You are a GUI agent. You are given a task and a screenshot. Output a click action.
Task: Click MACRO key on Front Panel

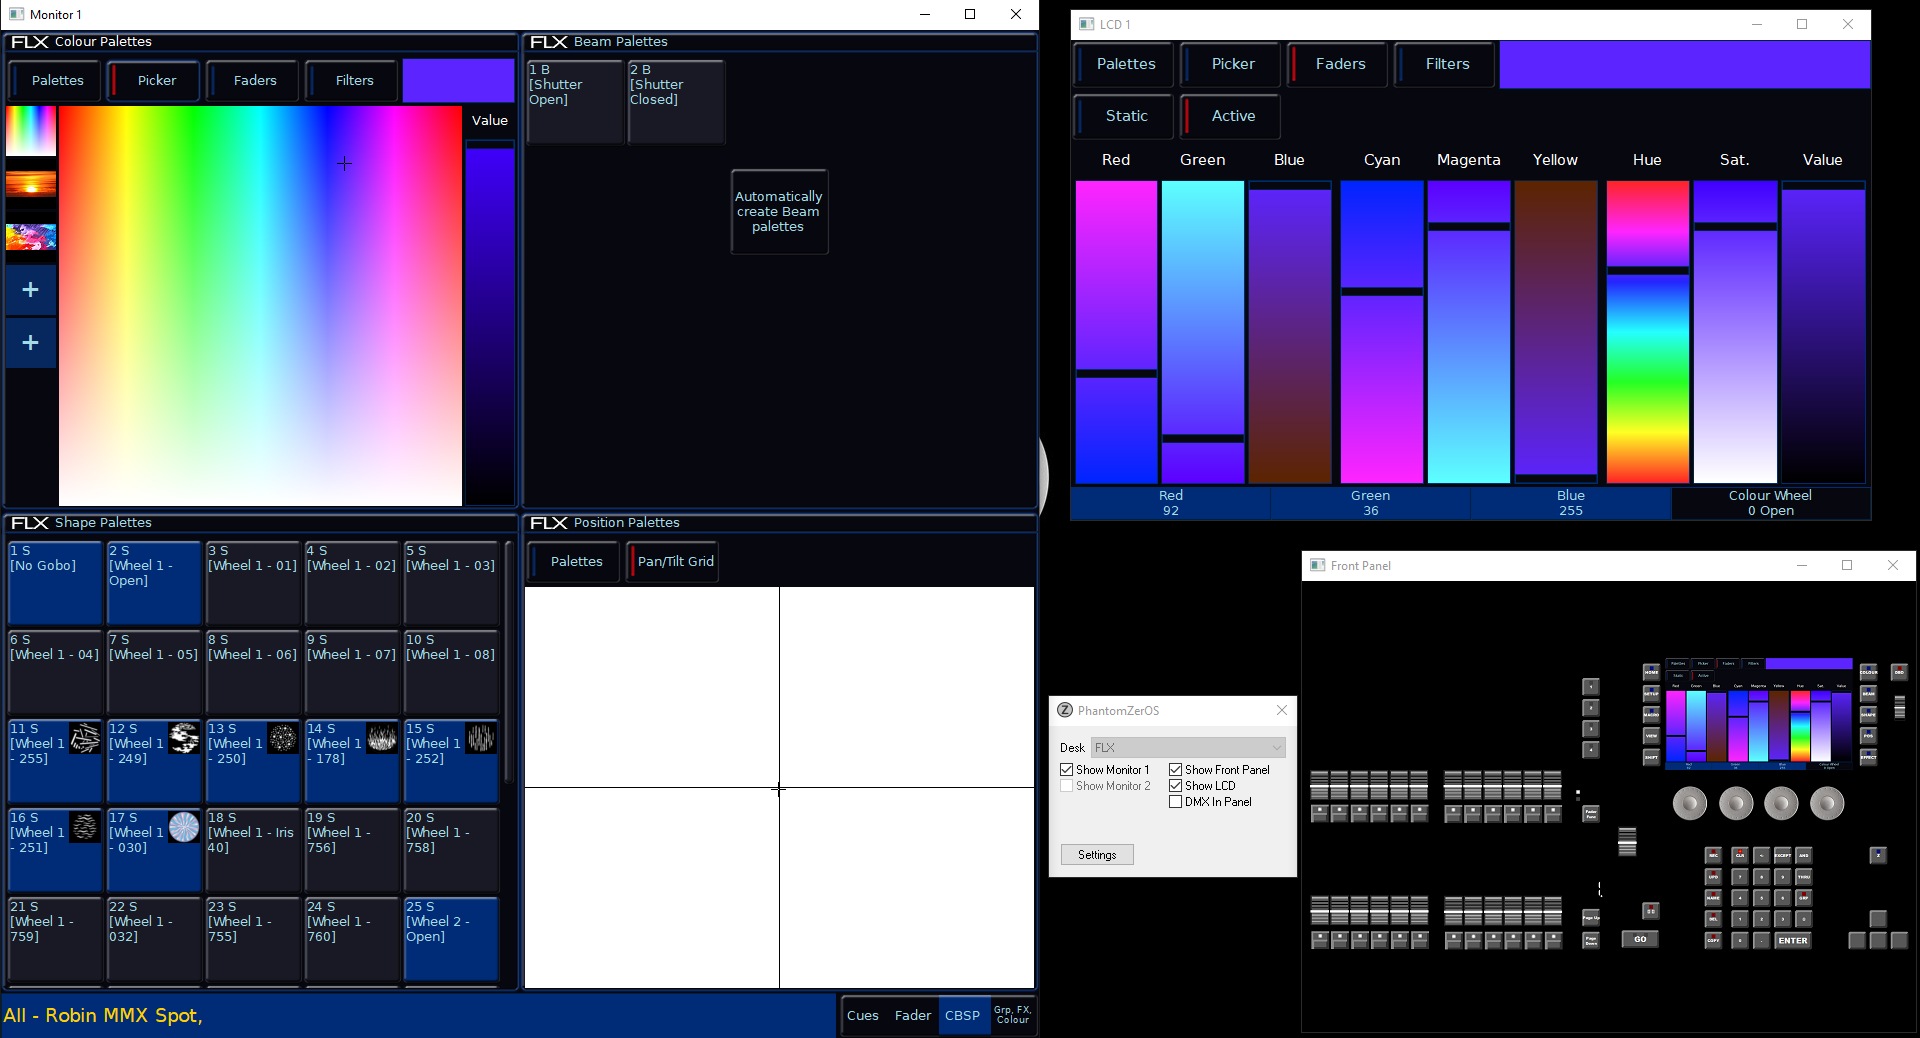tap(1651, 715)
